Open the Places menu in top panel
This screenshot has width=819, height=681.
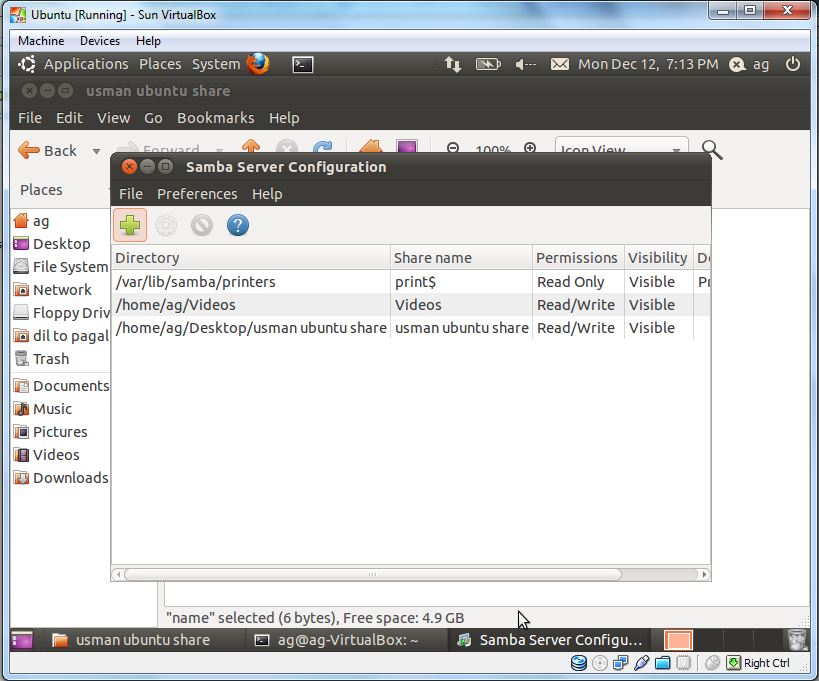[160, 64]
